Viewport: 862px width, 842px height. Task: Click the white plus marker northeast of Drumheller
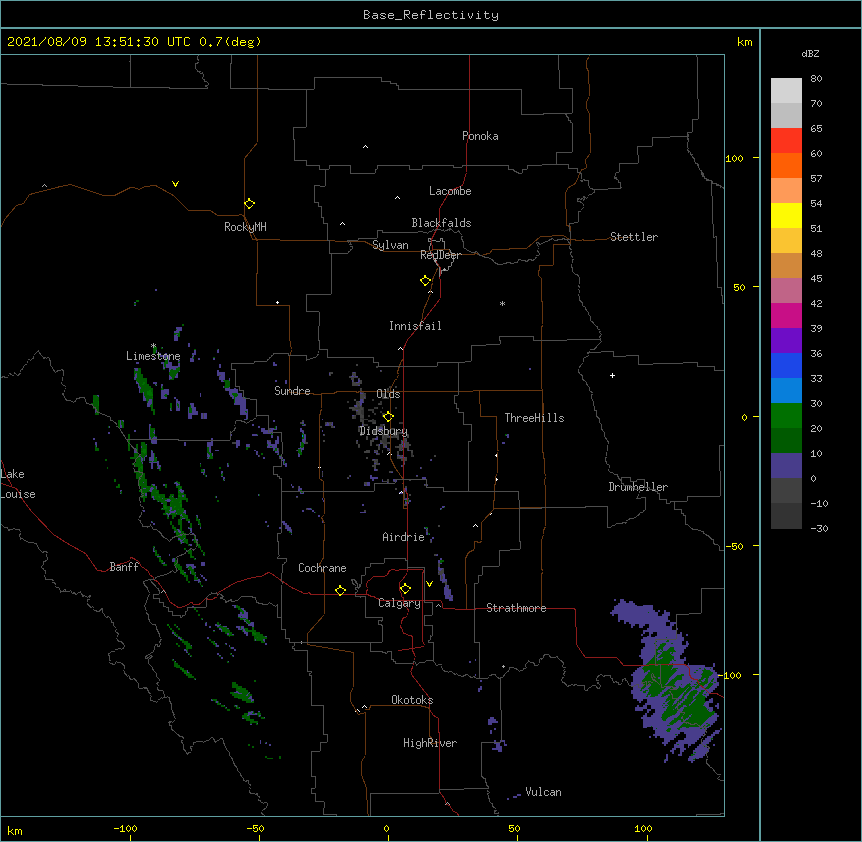[612, 375]
